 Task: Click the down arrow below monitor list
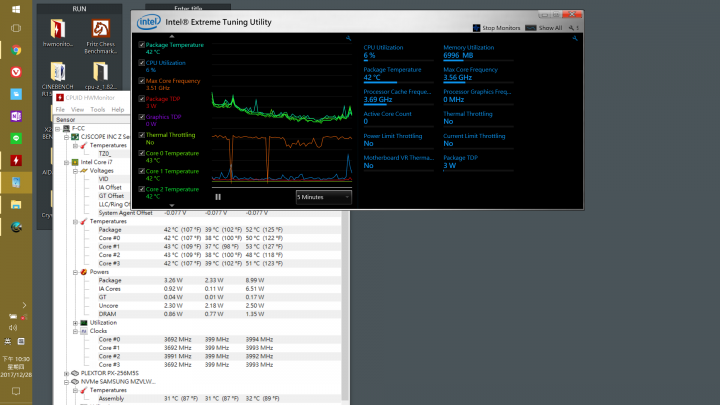point(172,205)
